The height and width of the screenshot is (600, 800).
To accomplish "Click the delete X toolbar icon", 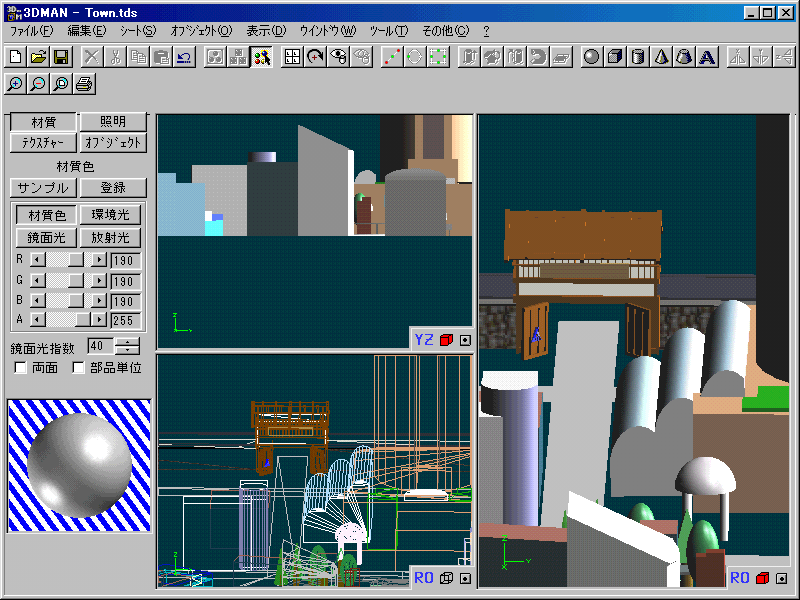I will [92, 57].
